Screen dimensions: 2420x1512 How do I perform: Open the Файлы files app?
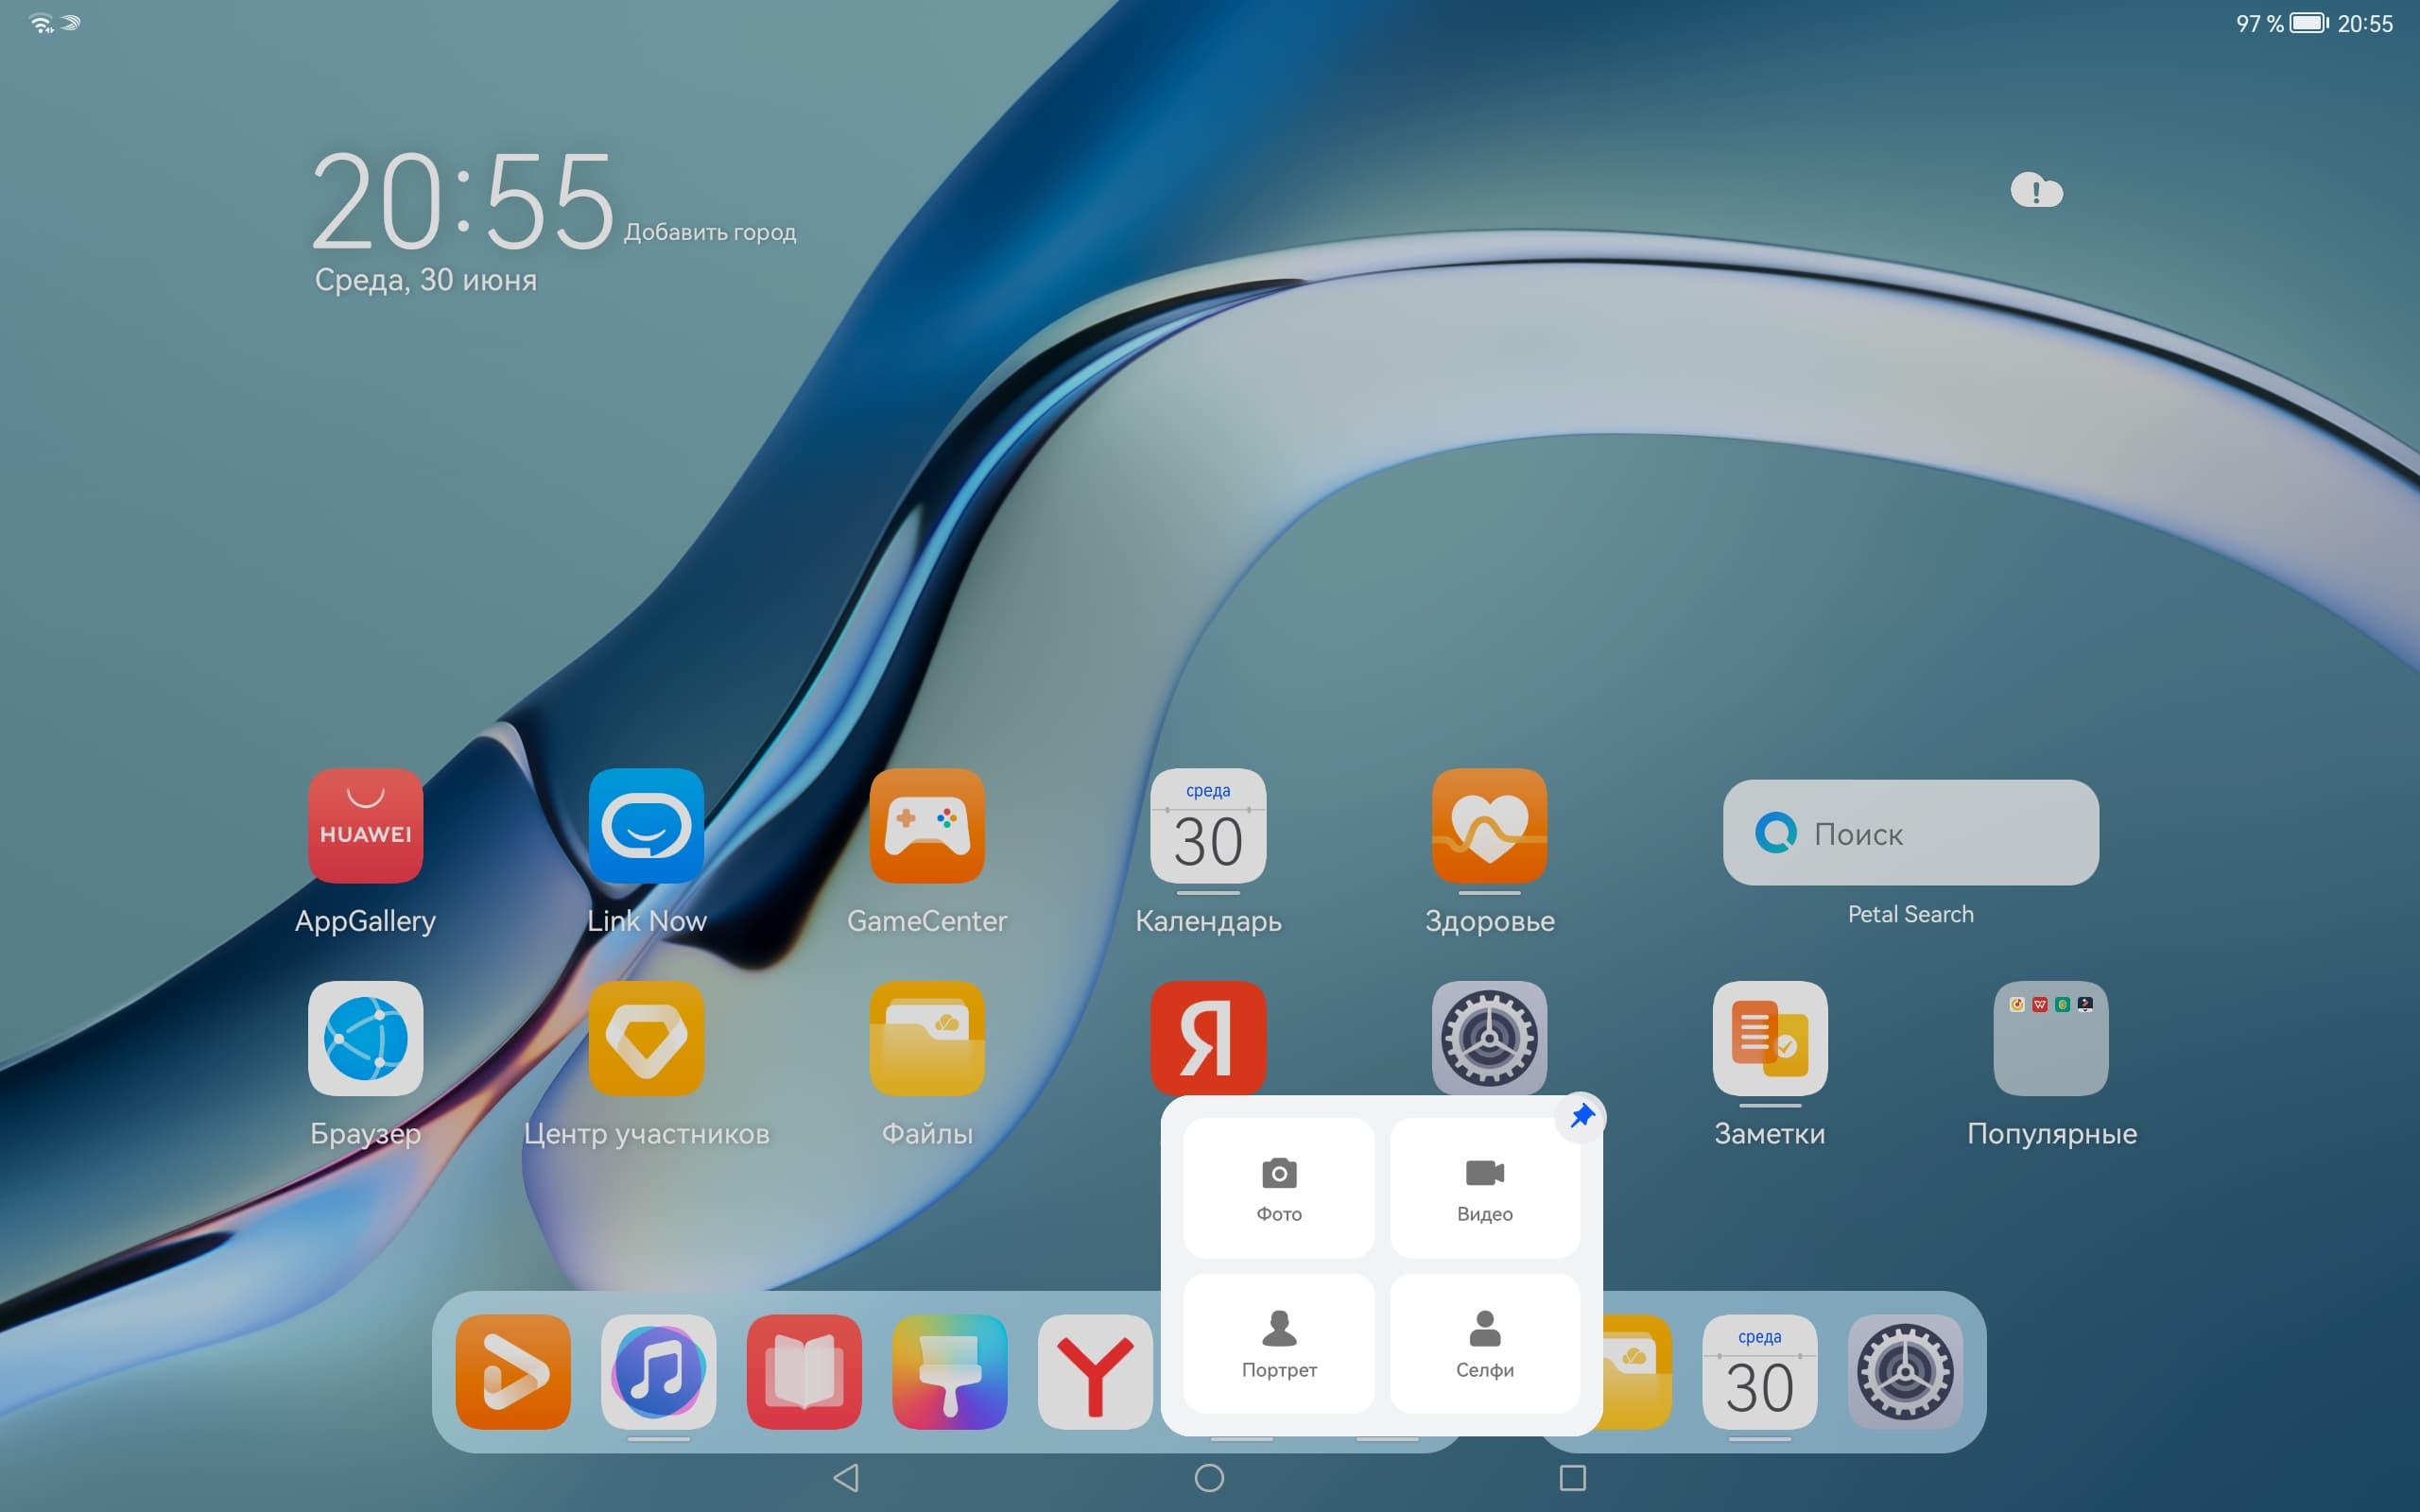coord(927,1038)
